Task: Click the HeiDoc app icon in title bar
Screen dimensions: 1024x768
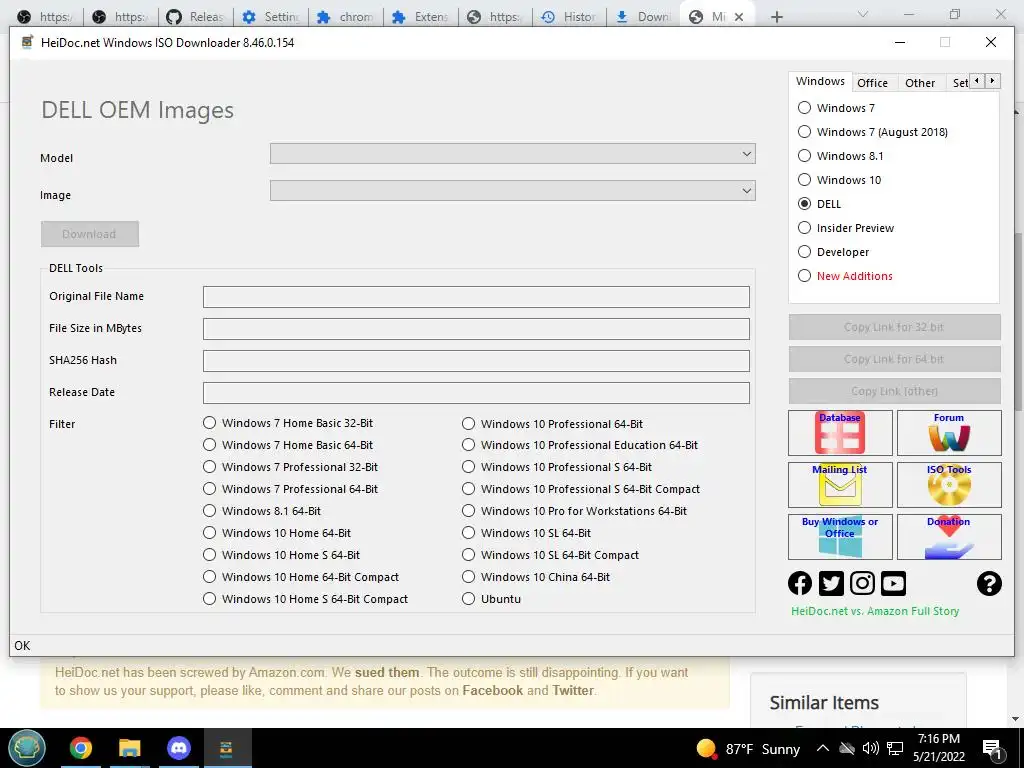Action: coord(27,42)
